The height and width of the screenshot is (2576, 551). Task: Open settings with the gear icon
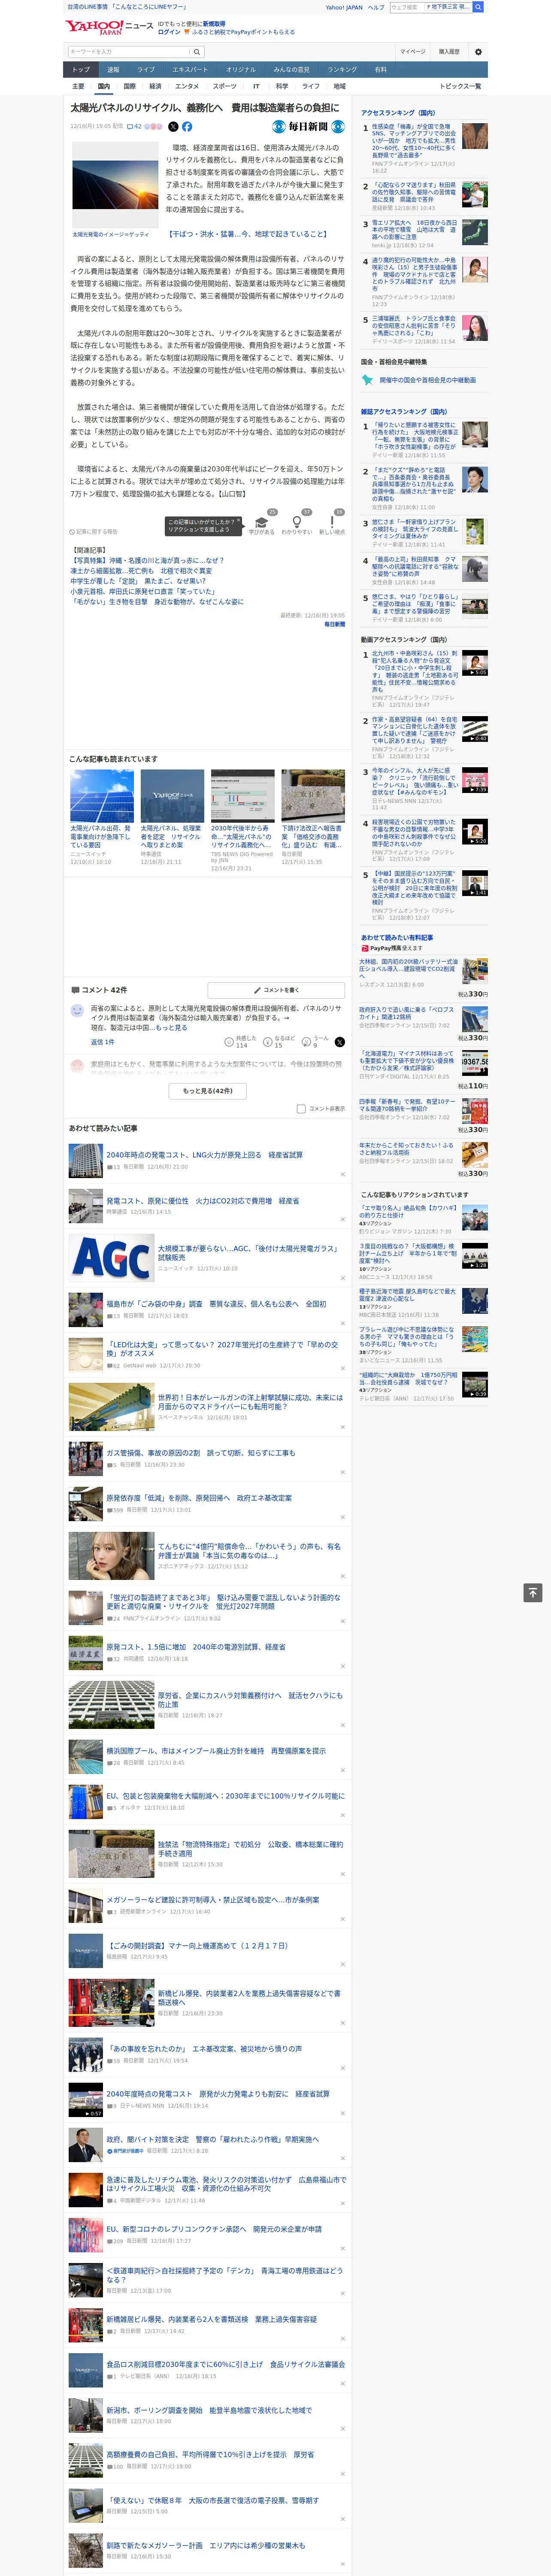[x=478, y=52]
